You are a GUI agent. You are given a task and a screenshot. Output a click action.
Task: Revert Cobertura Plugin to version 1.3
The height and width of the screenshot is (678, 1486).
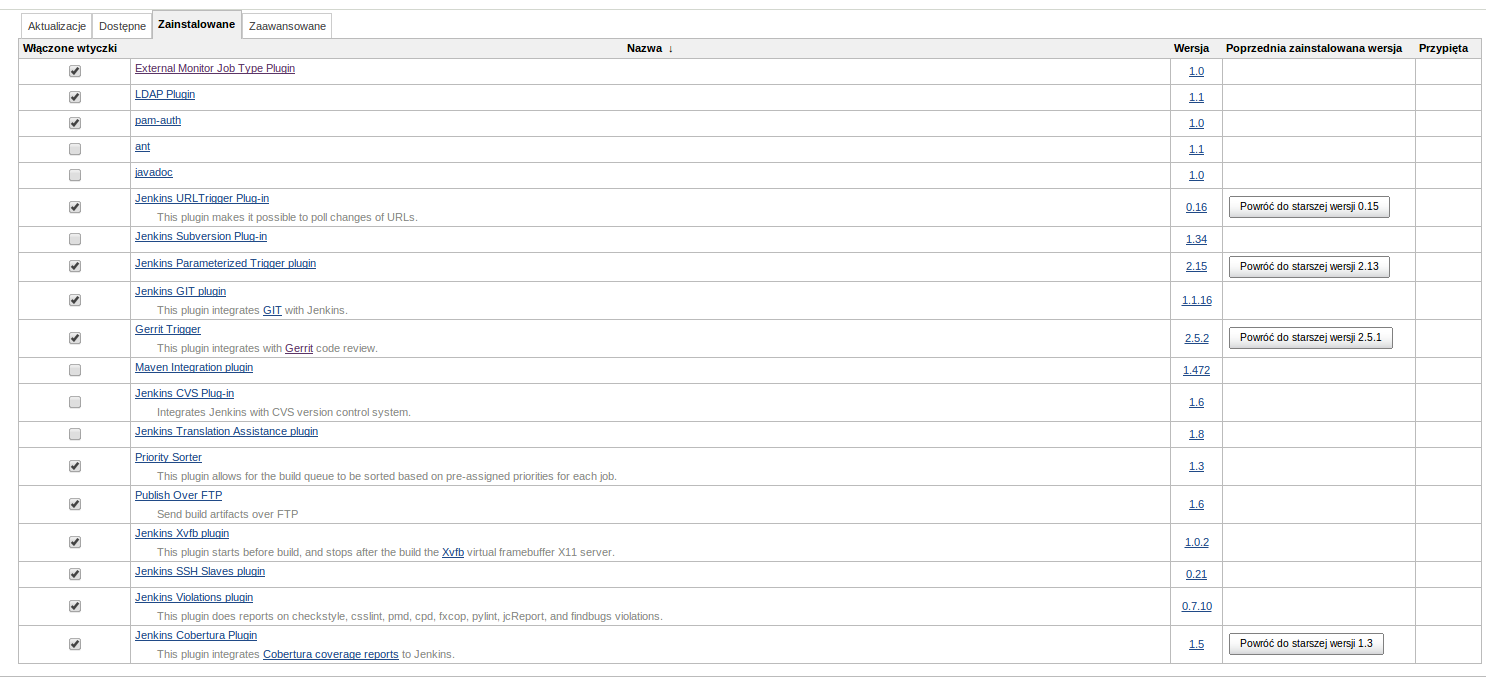1306,644
